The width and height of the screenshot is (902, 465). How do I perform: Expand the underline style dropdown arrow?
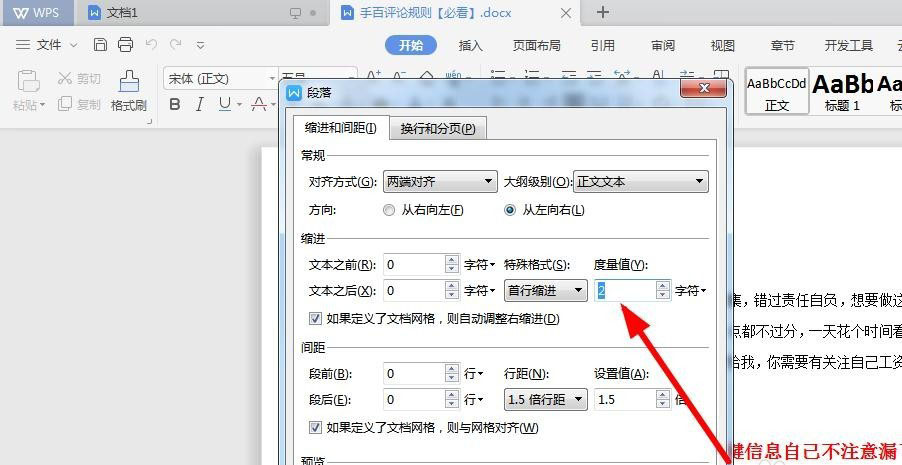tap(239, 105)
